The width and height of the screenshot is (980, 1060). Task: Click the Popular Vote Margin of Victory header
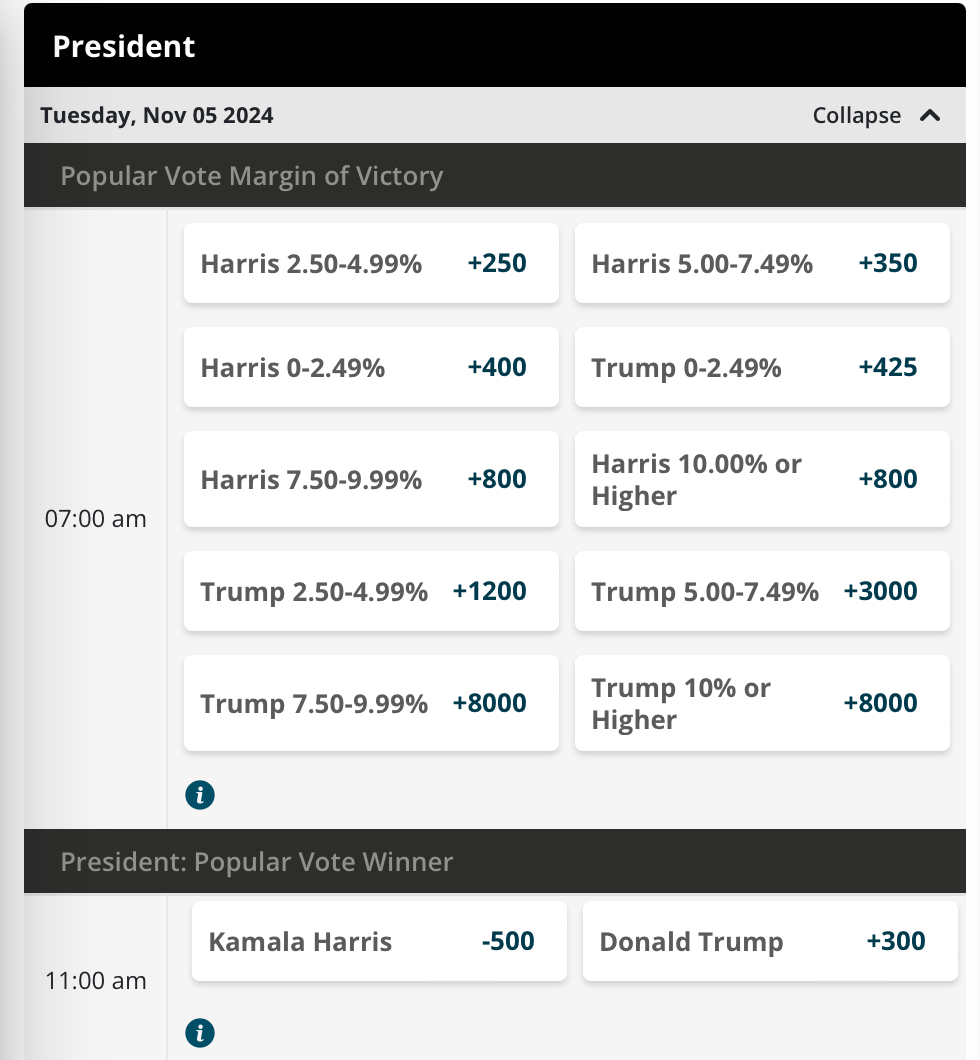(495, 175)
